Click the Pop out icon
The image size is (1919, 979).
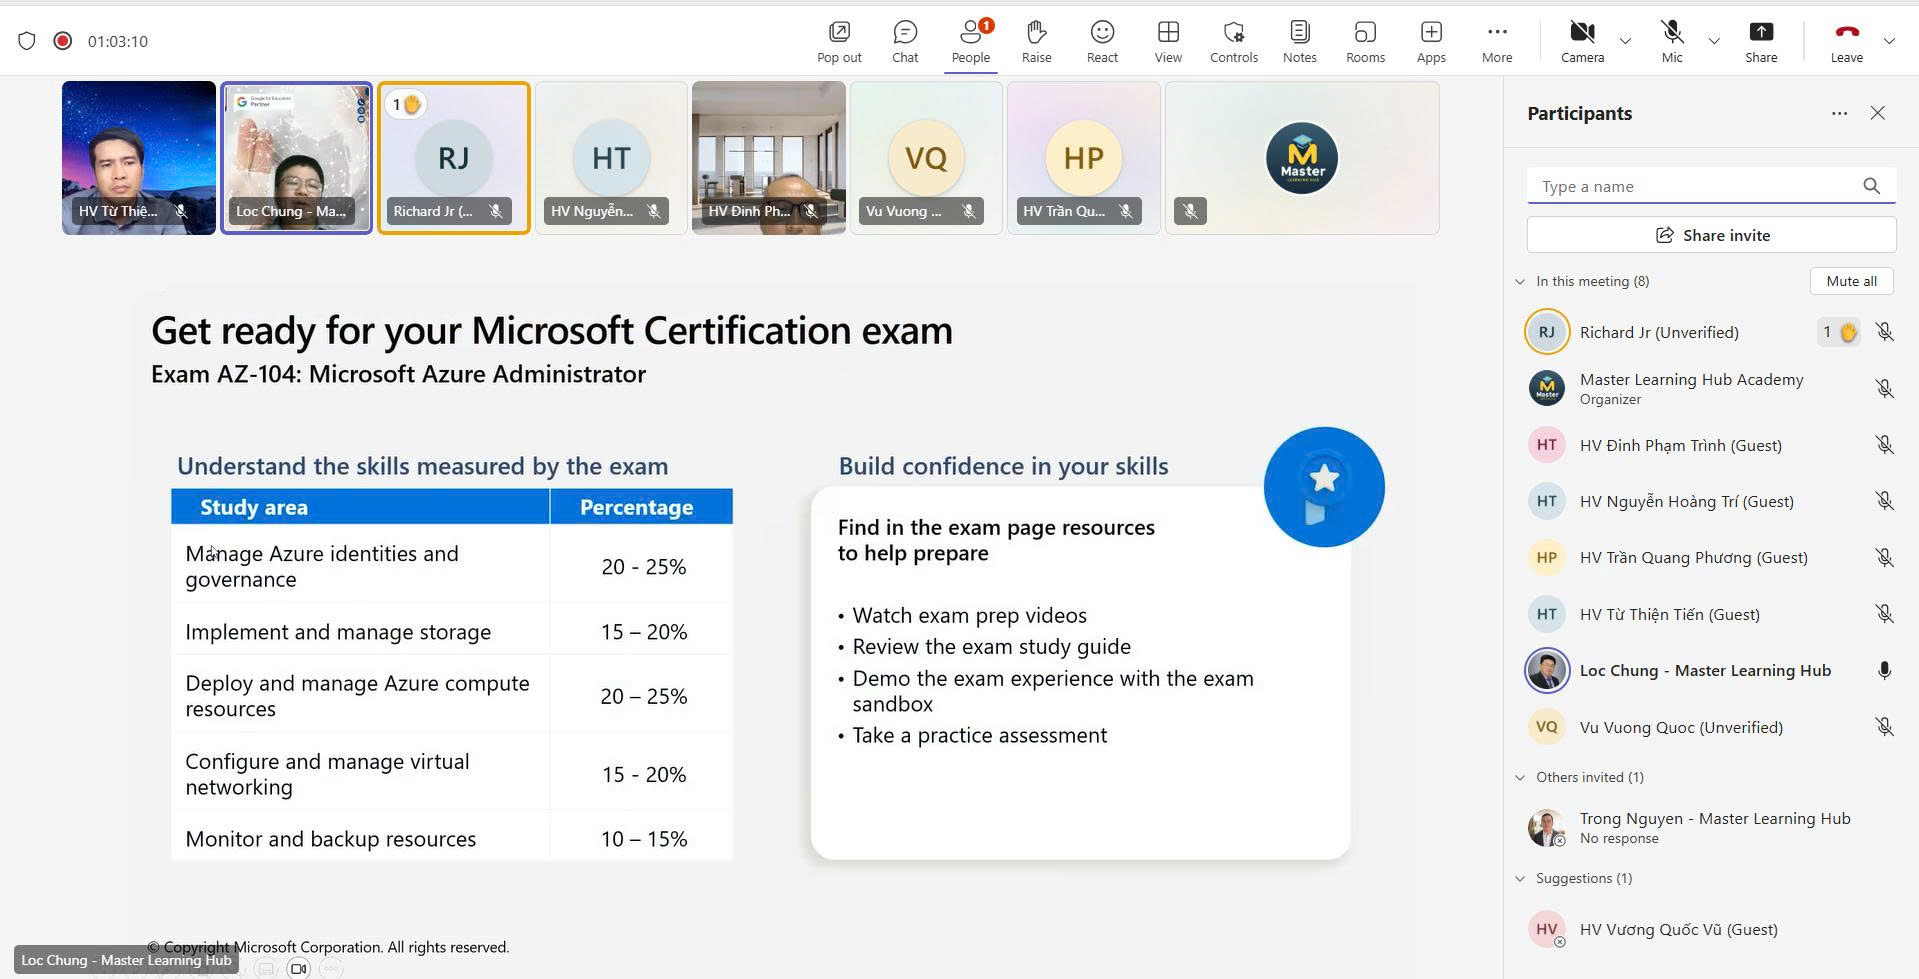pyautogui.click(x=839, y=41)
